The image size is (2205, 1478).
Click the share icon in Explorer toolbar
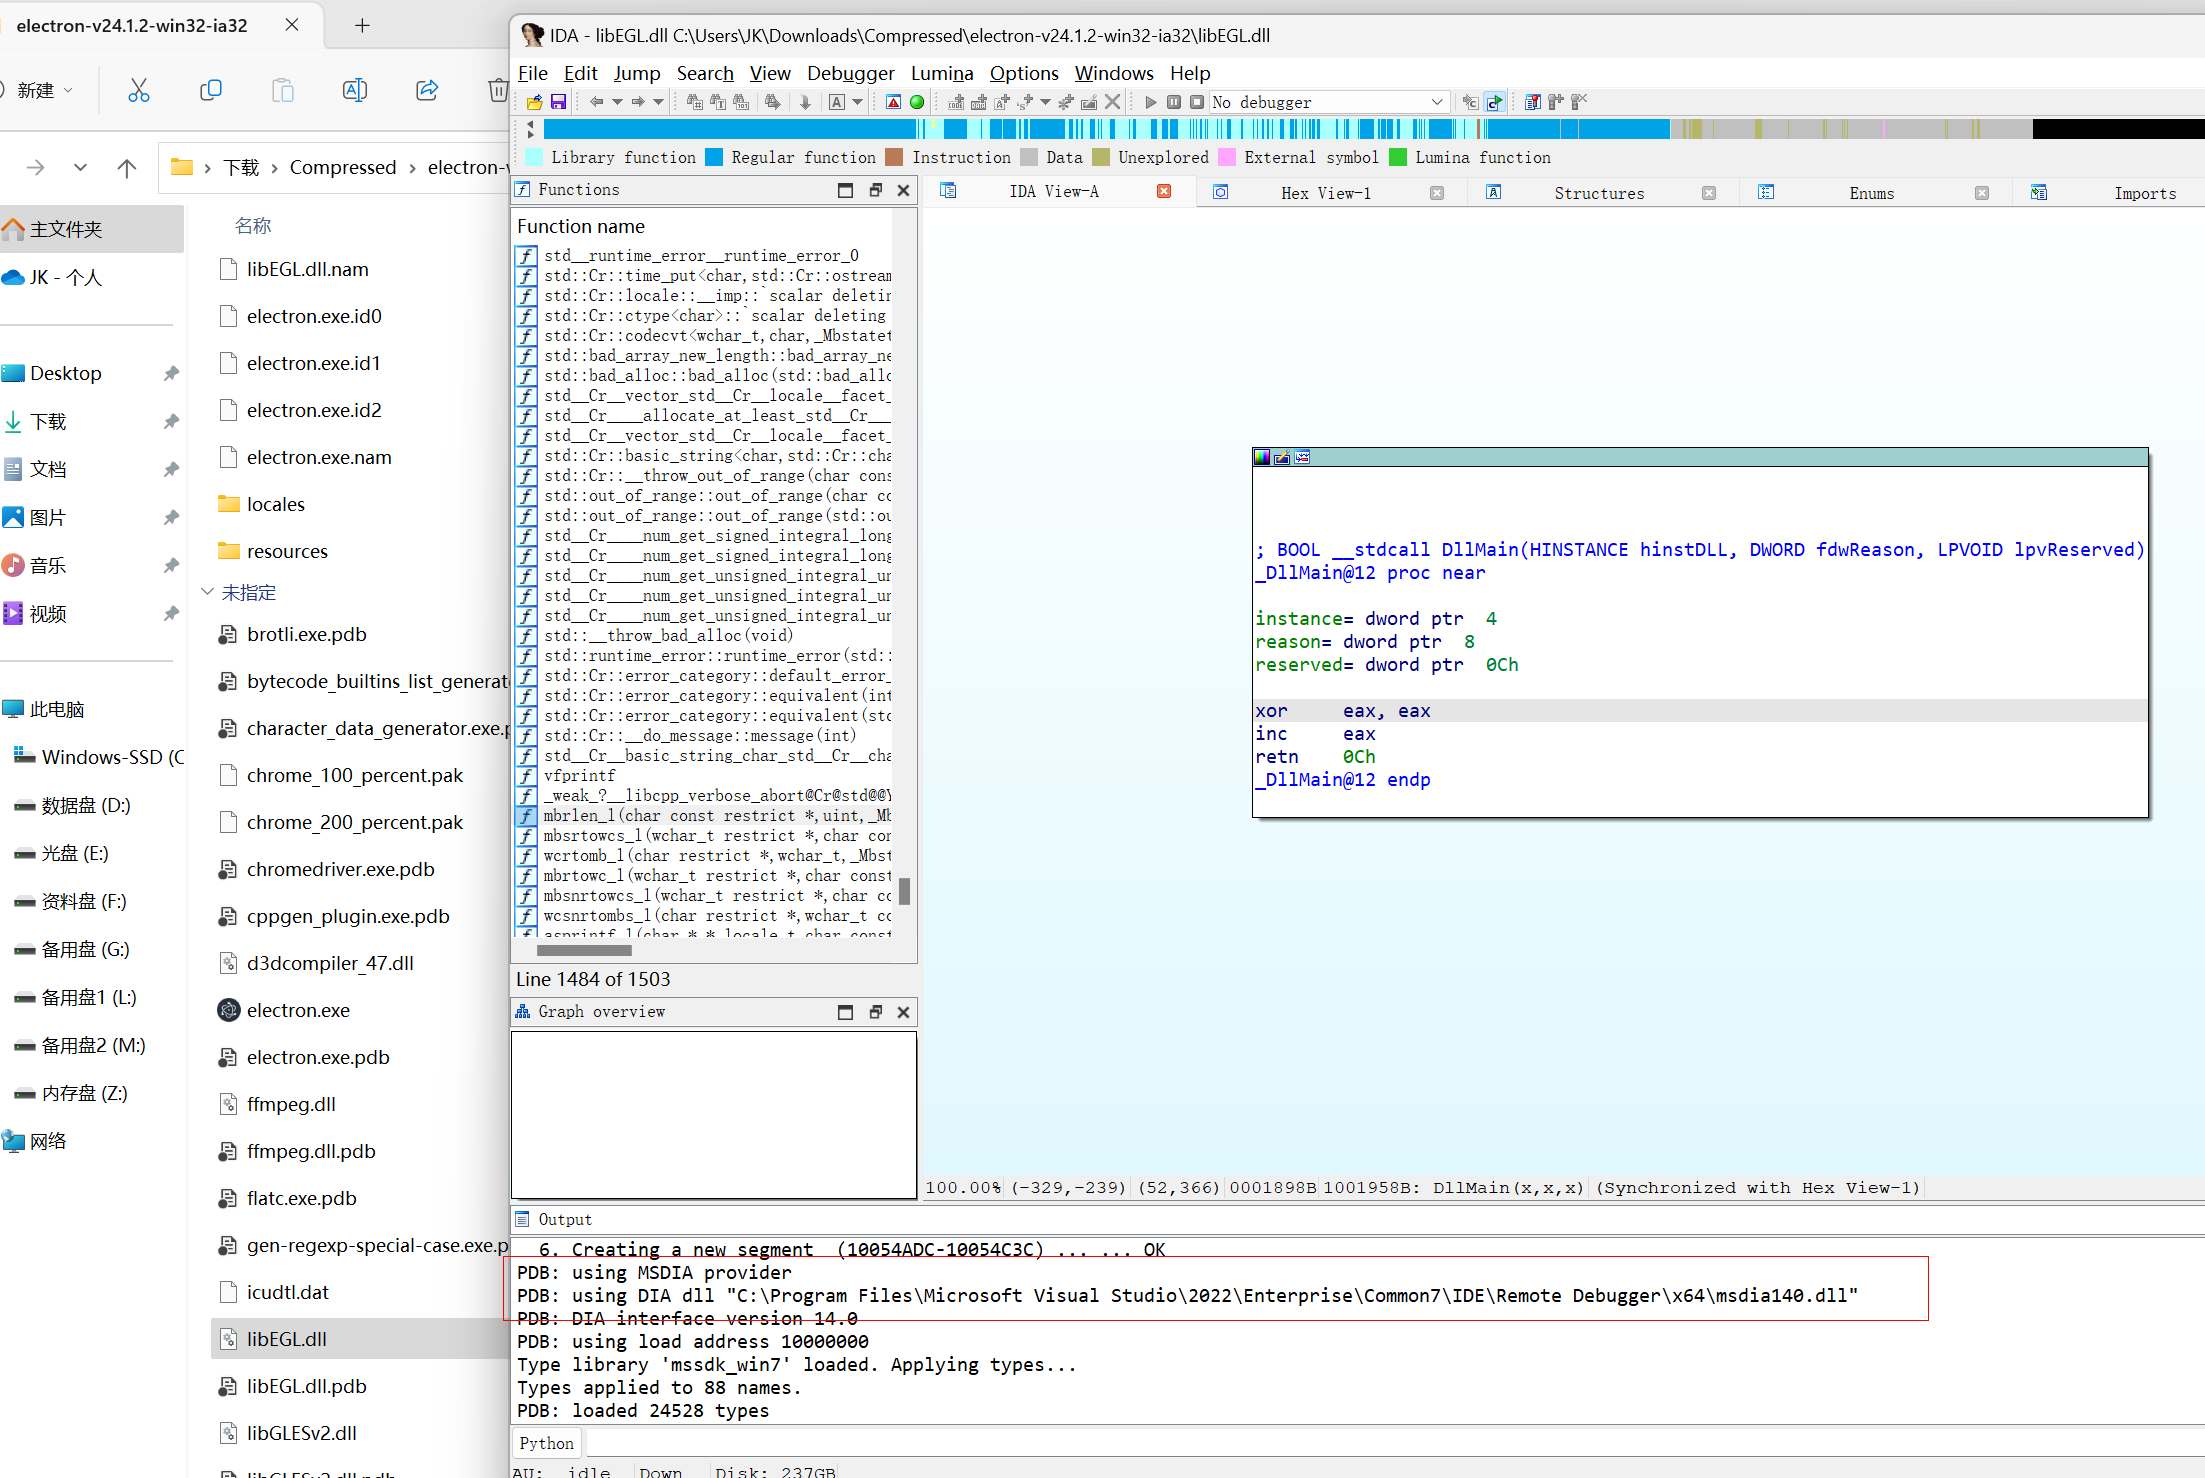coord(427,91)
